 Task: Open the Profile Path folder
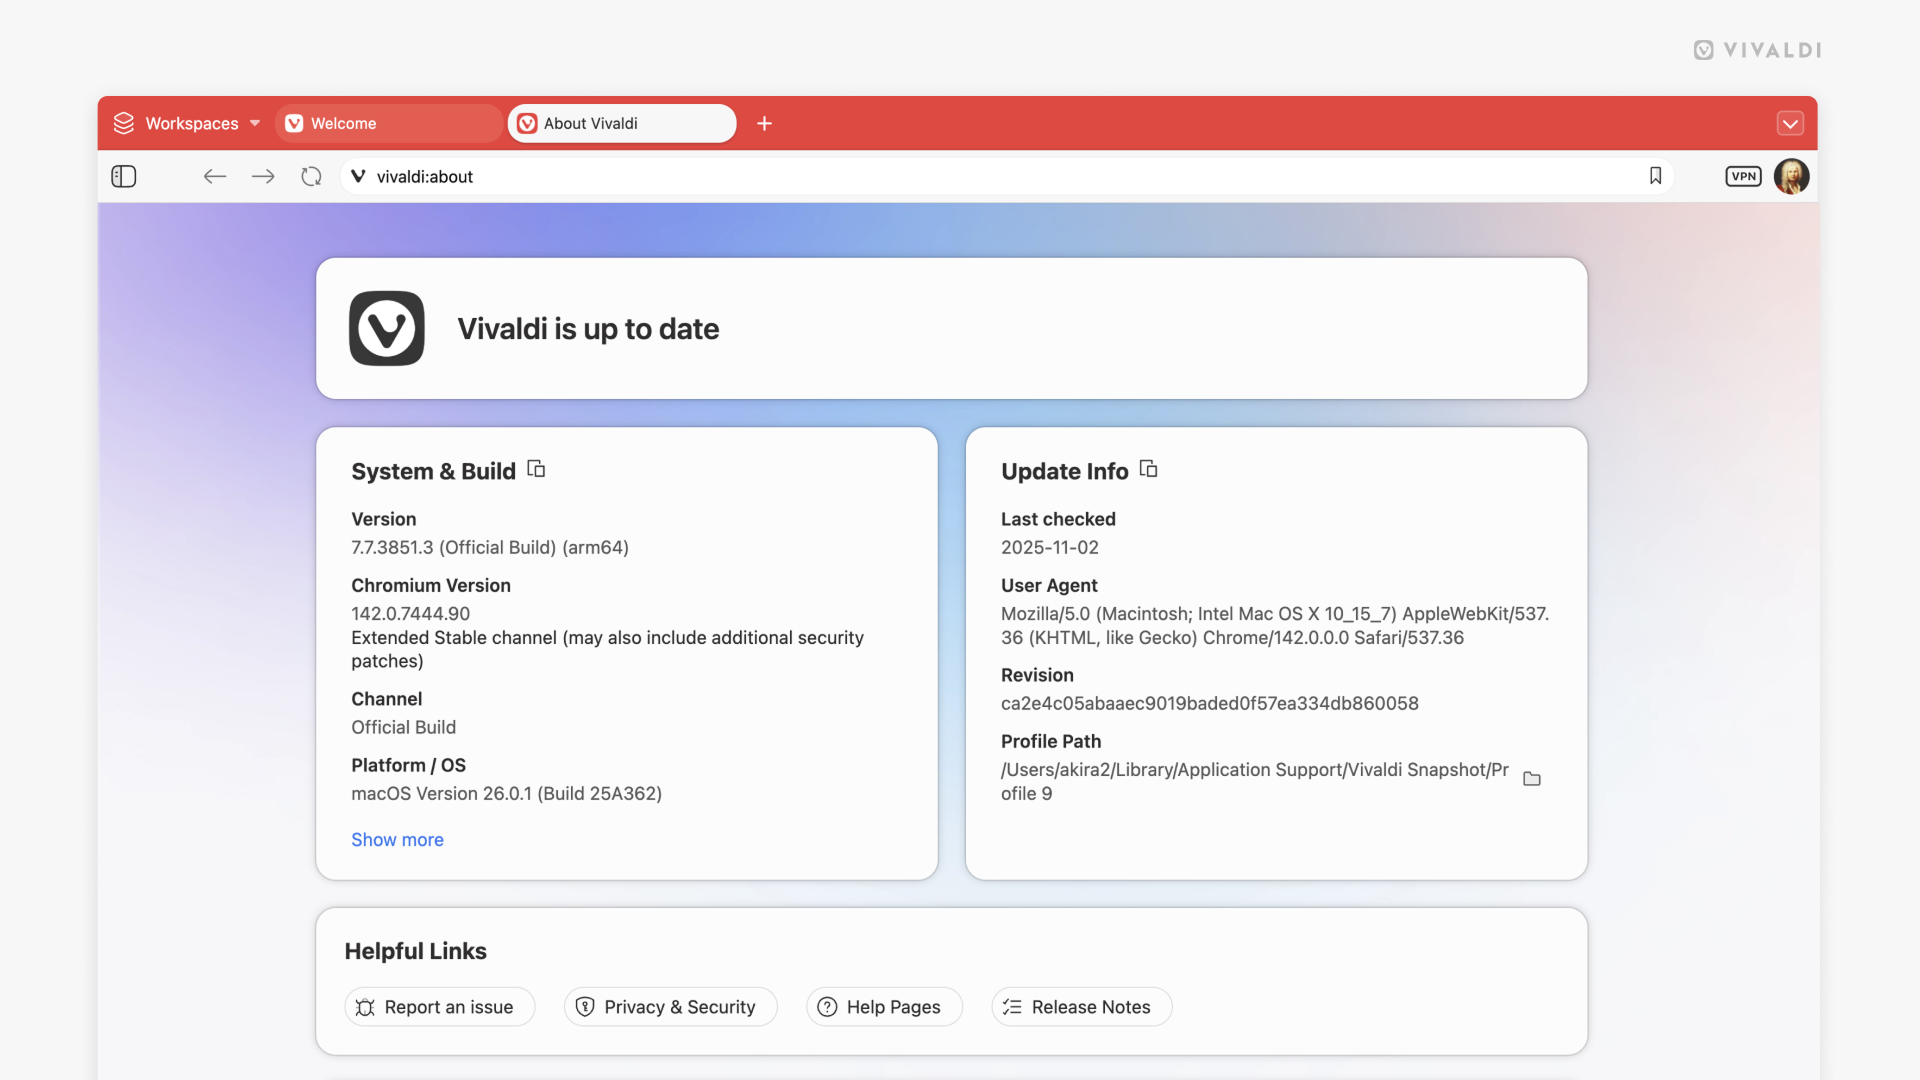point(1532,779)
